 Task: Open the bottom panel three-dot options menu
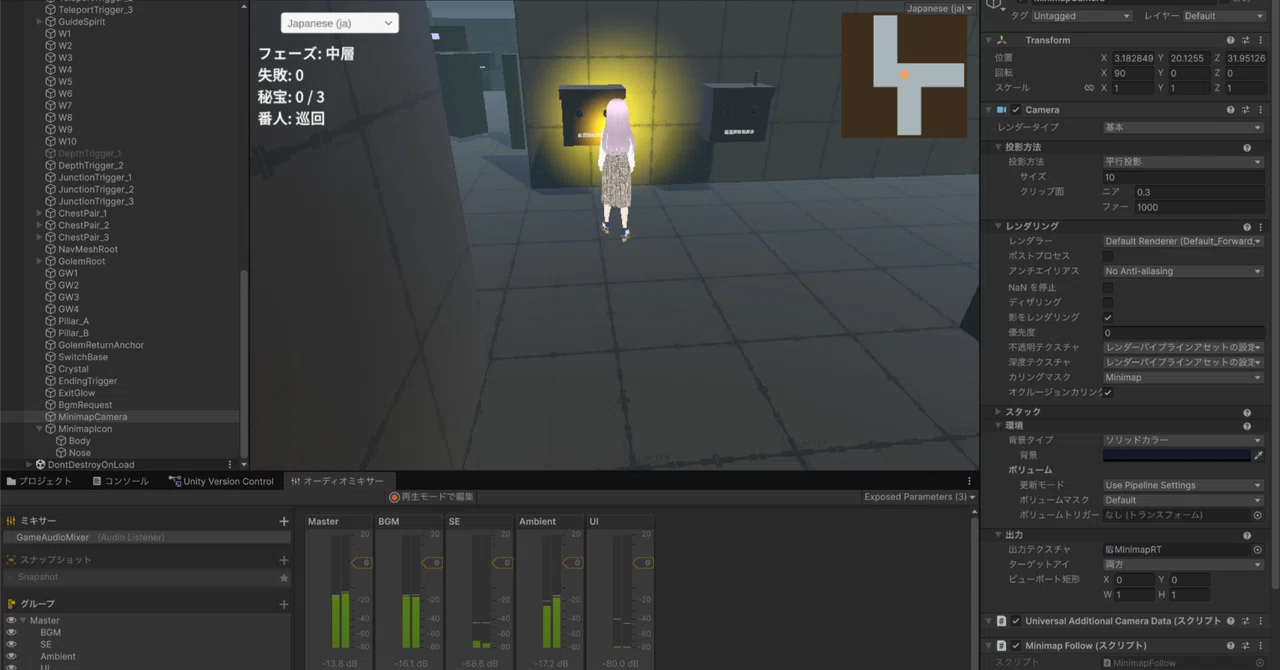click(x=968, y=481)
